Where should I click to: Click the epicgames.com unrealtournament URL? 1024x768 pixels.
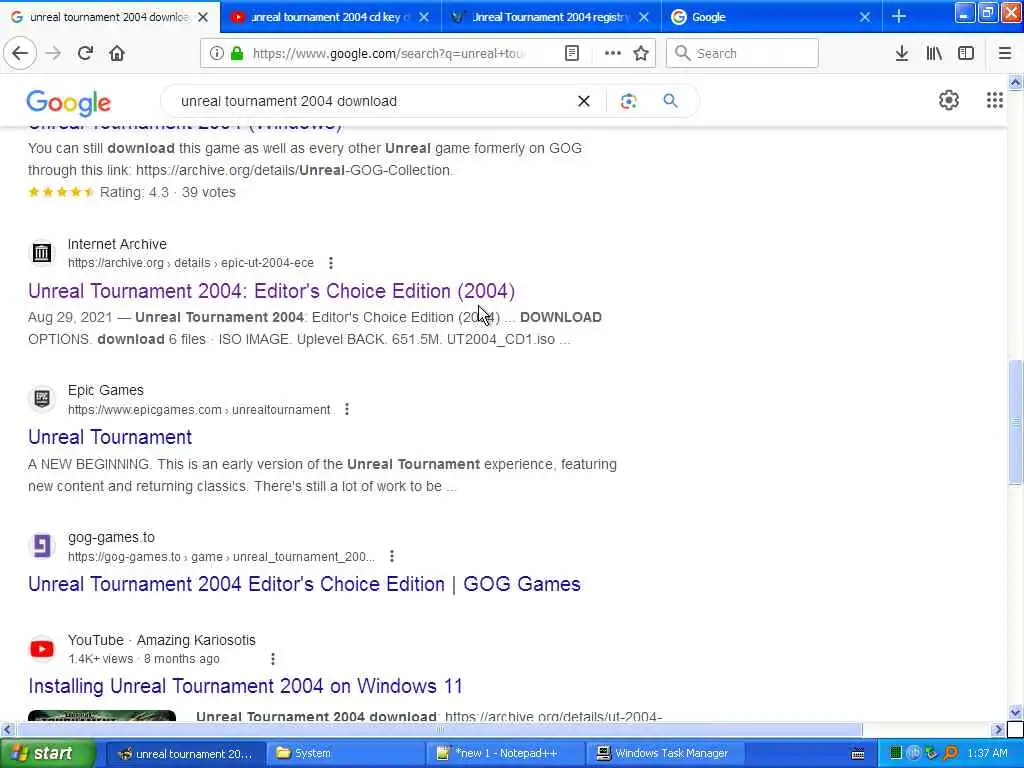click(199, 410)
